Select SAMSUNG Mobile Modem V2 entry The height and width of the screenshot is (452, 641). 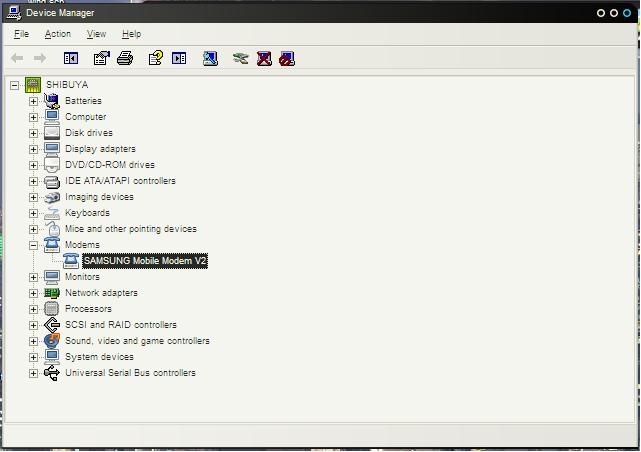coord(145,261)
